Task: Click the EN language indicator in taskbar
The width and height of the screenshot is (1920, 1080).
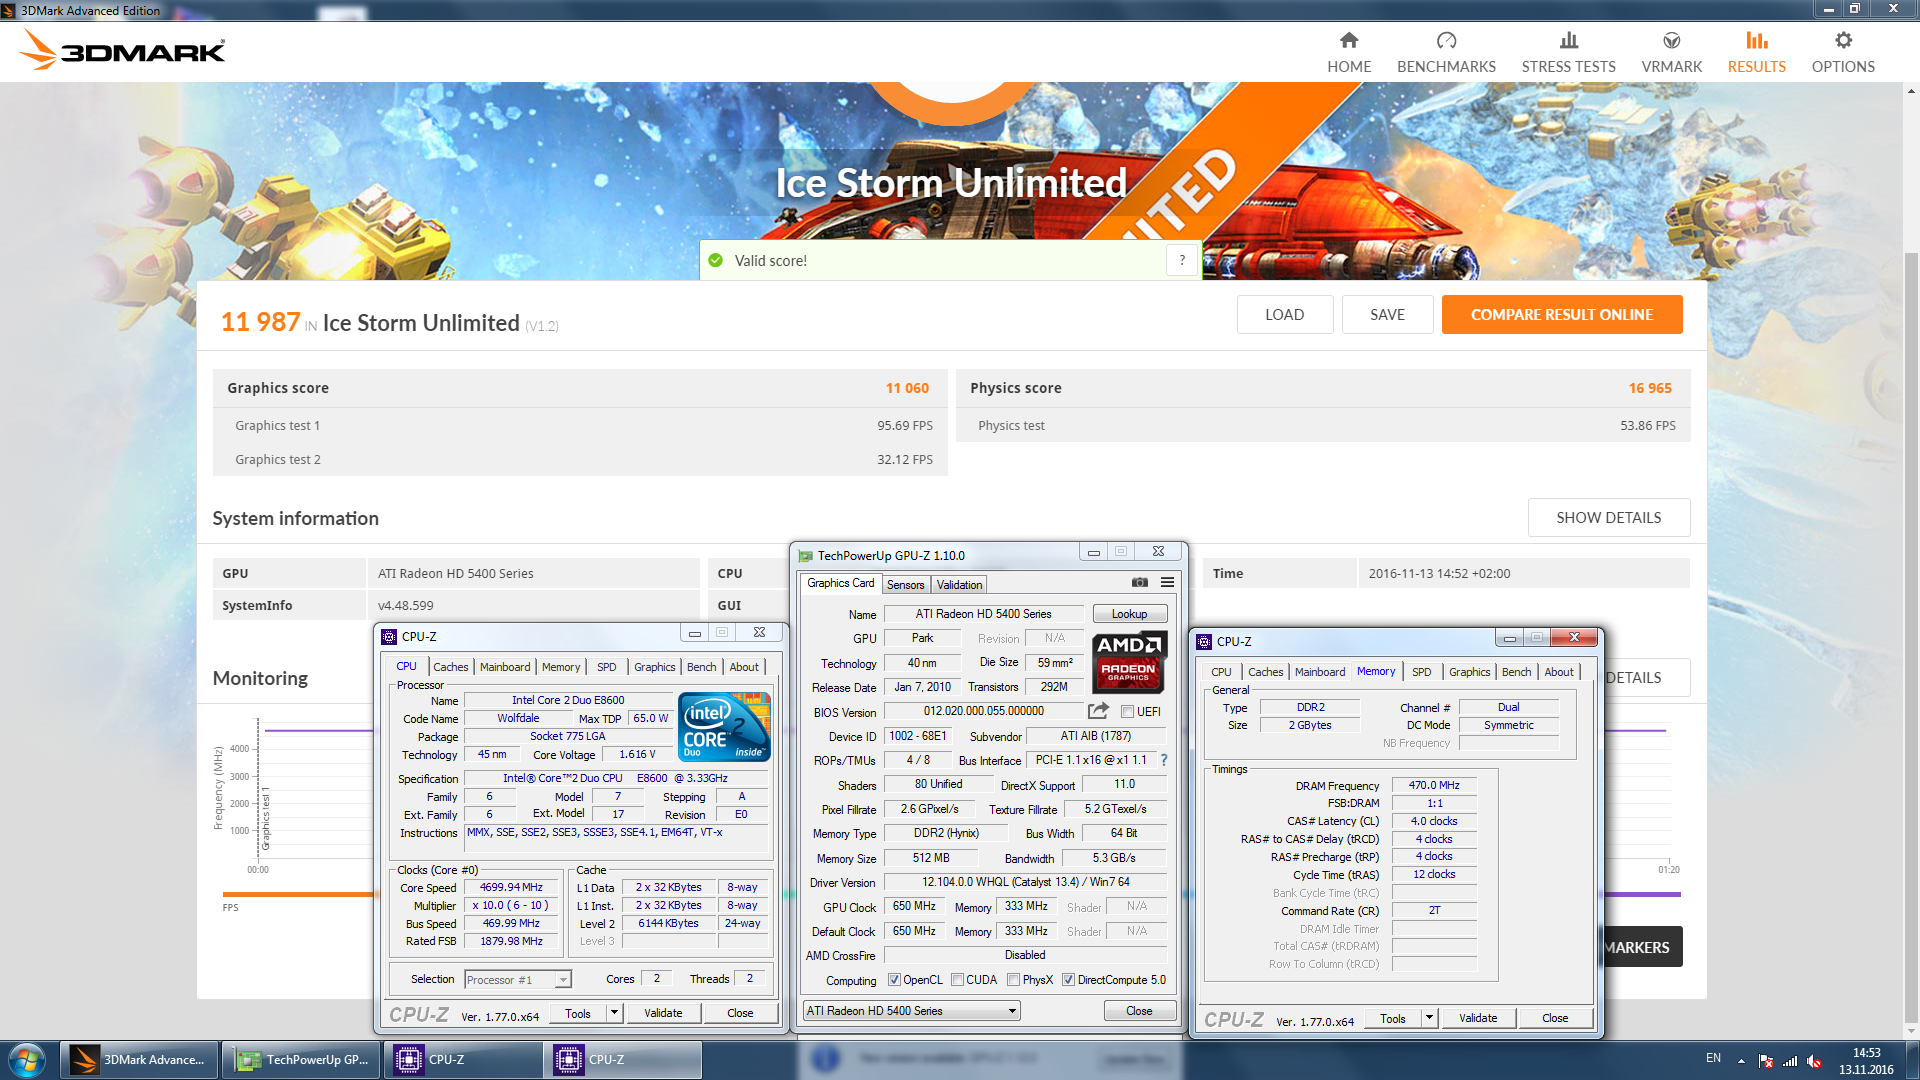Action: point(1713,1058)
